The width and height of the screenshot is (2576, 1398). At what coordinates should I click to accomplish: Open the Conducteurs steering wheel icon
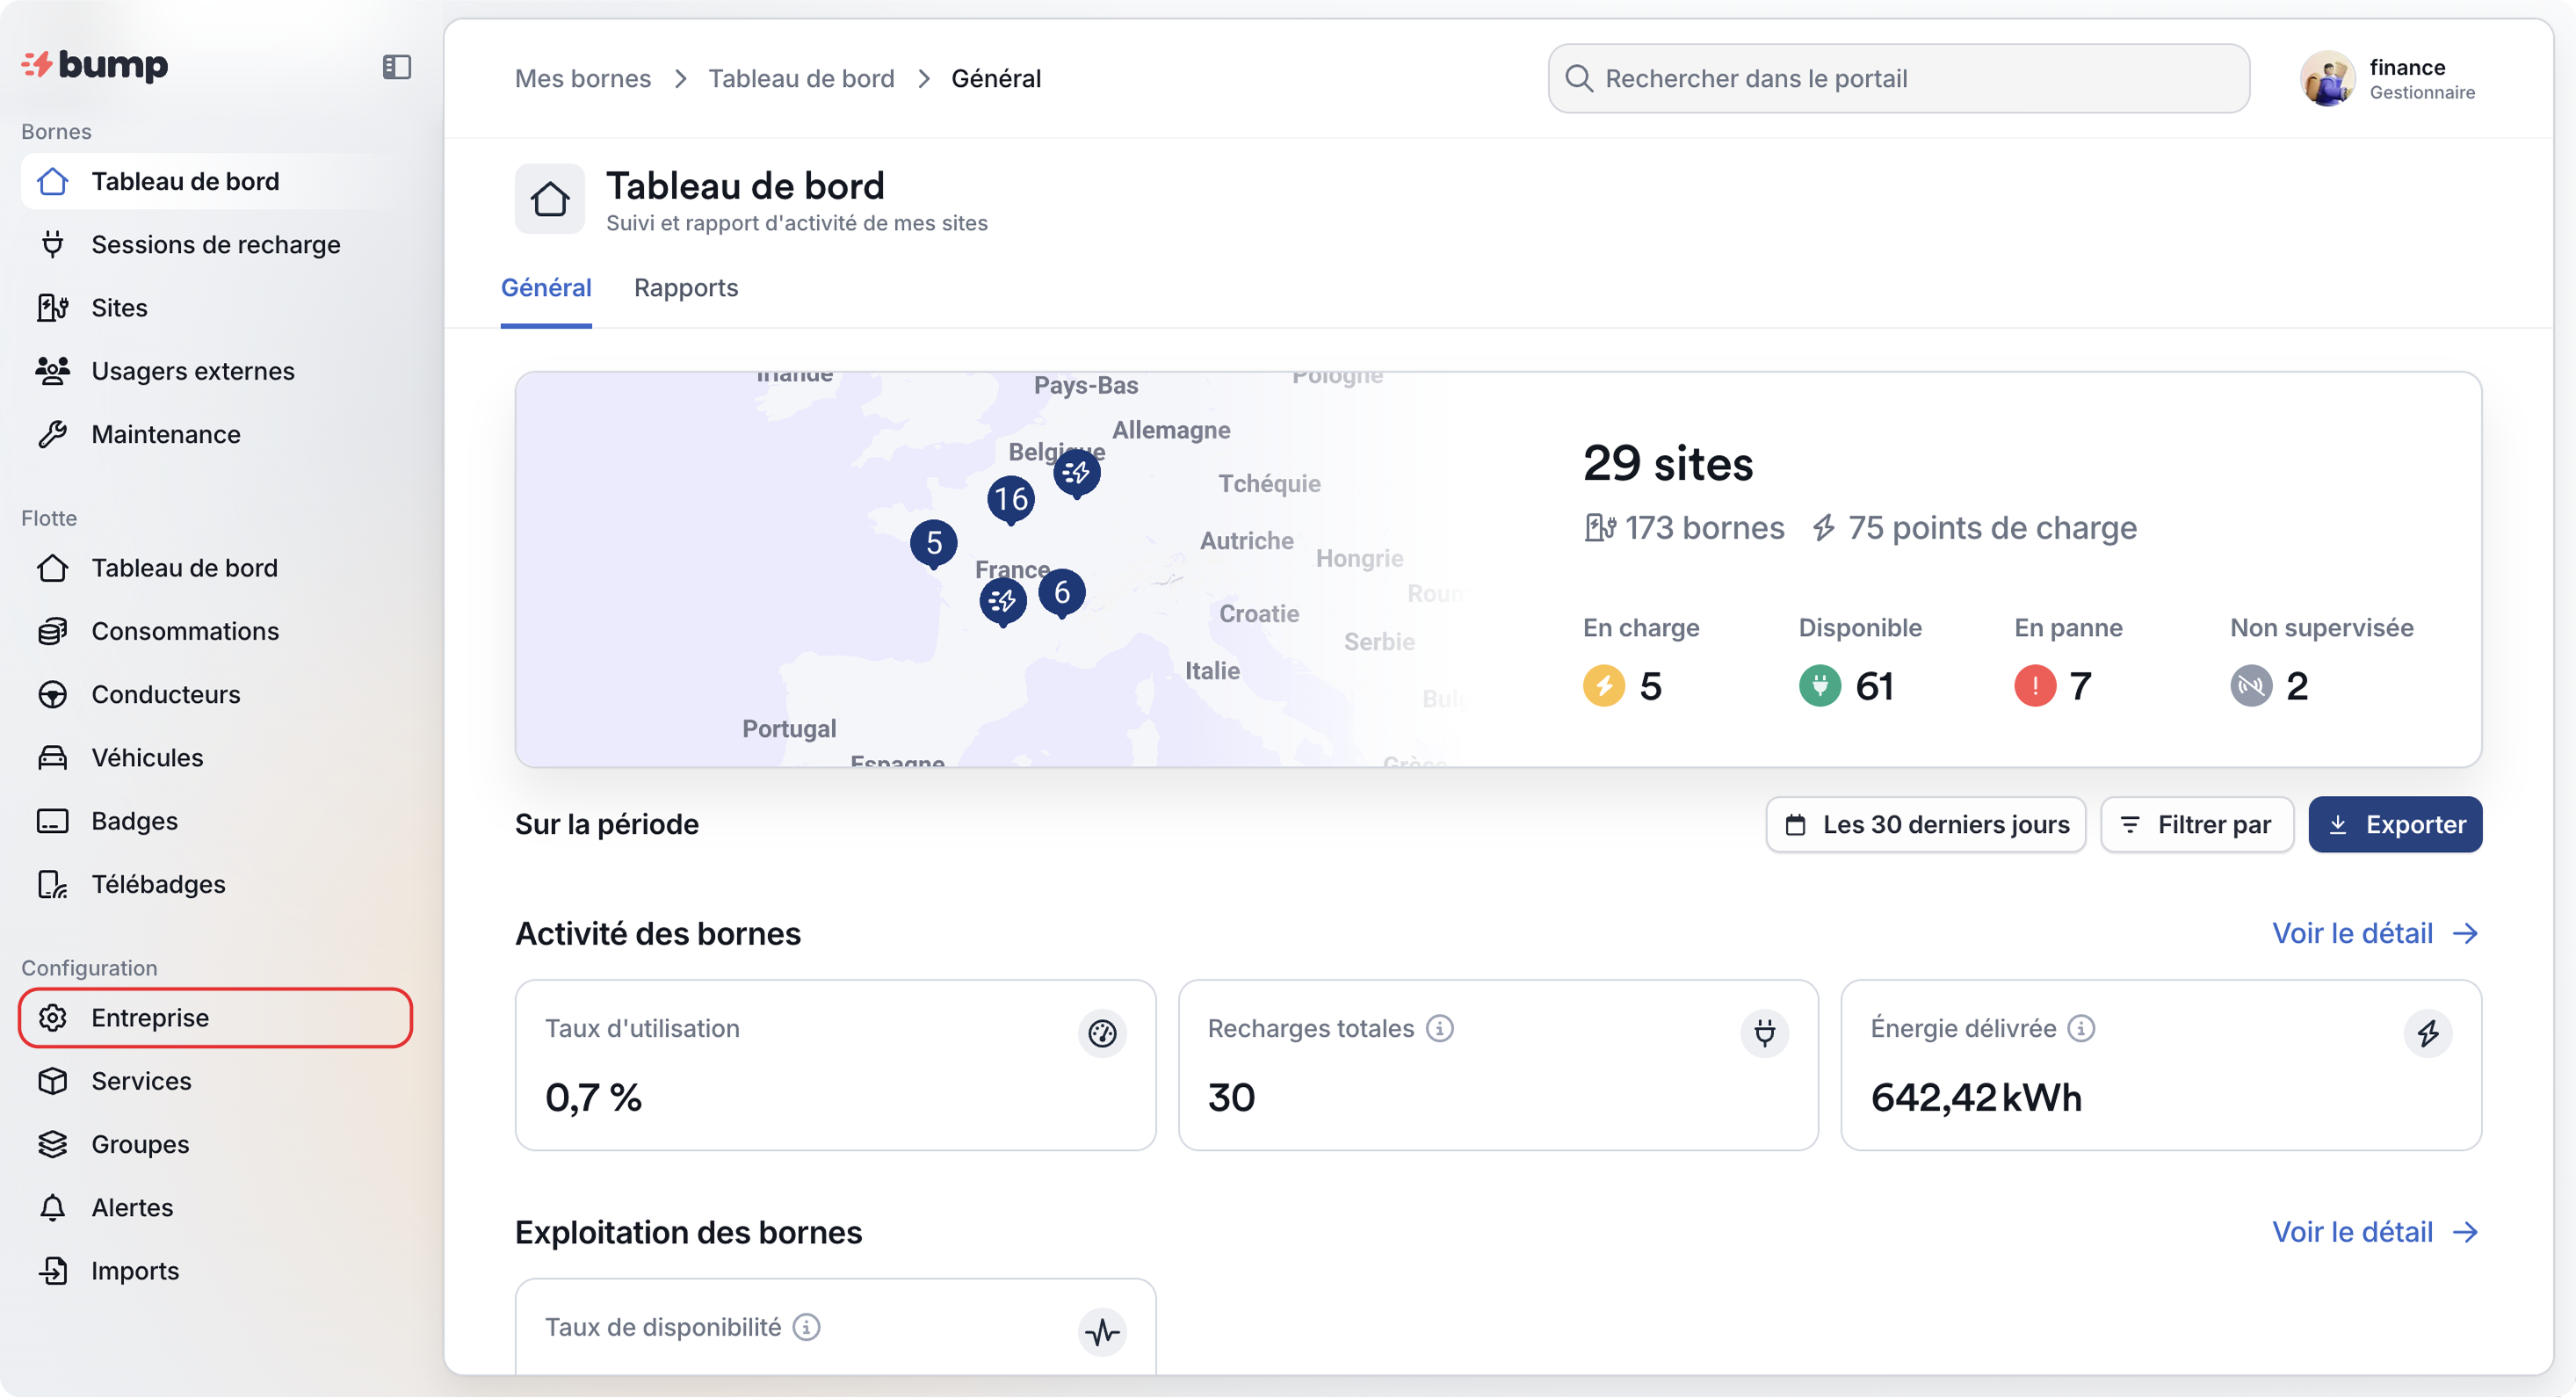[x=53, y=694]
